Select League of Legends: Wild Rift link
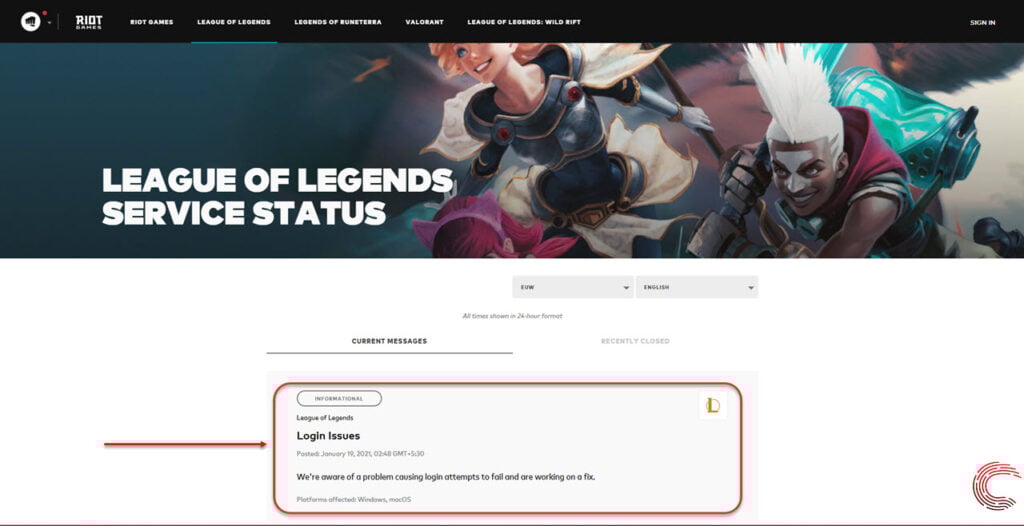 pos(524,22)
